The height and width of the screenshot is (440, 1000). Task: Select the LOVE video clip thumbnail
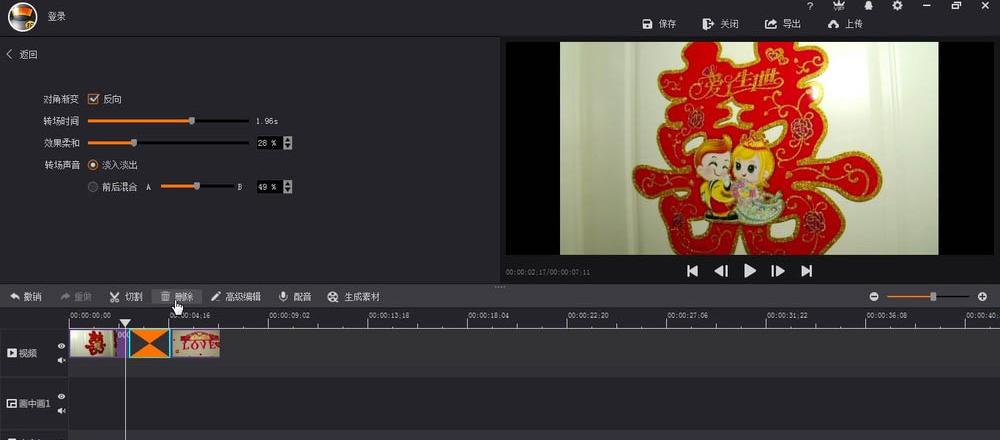coord(196,343)
